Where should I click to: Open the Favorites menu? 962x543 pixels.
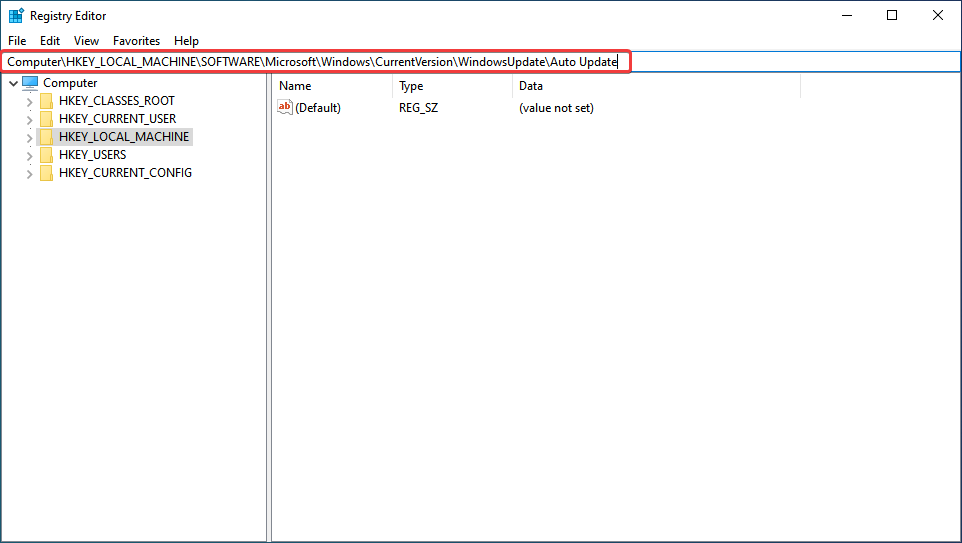136,40
